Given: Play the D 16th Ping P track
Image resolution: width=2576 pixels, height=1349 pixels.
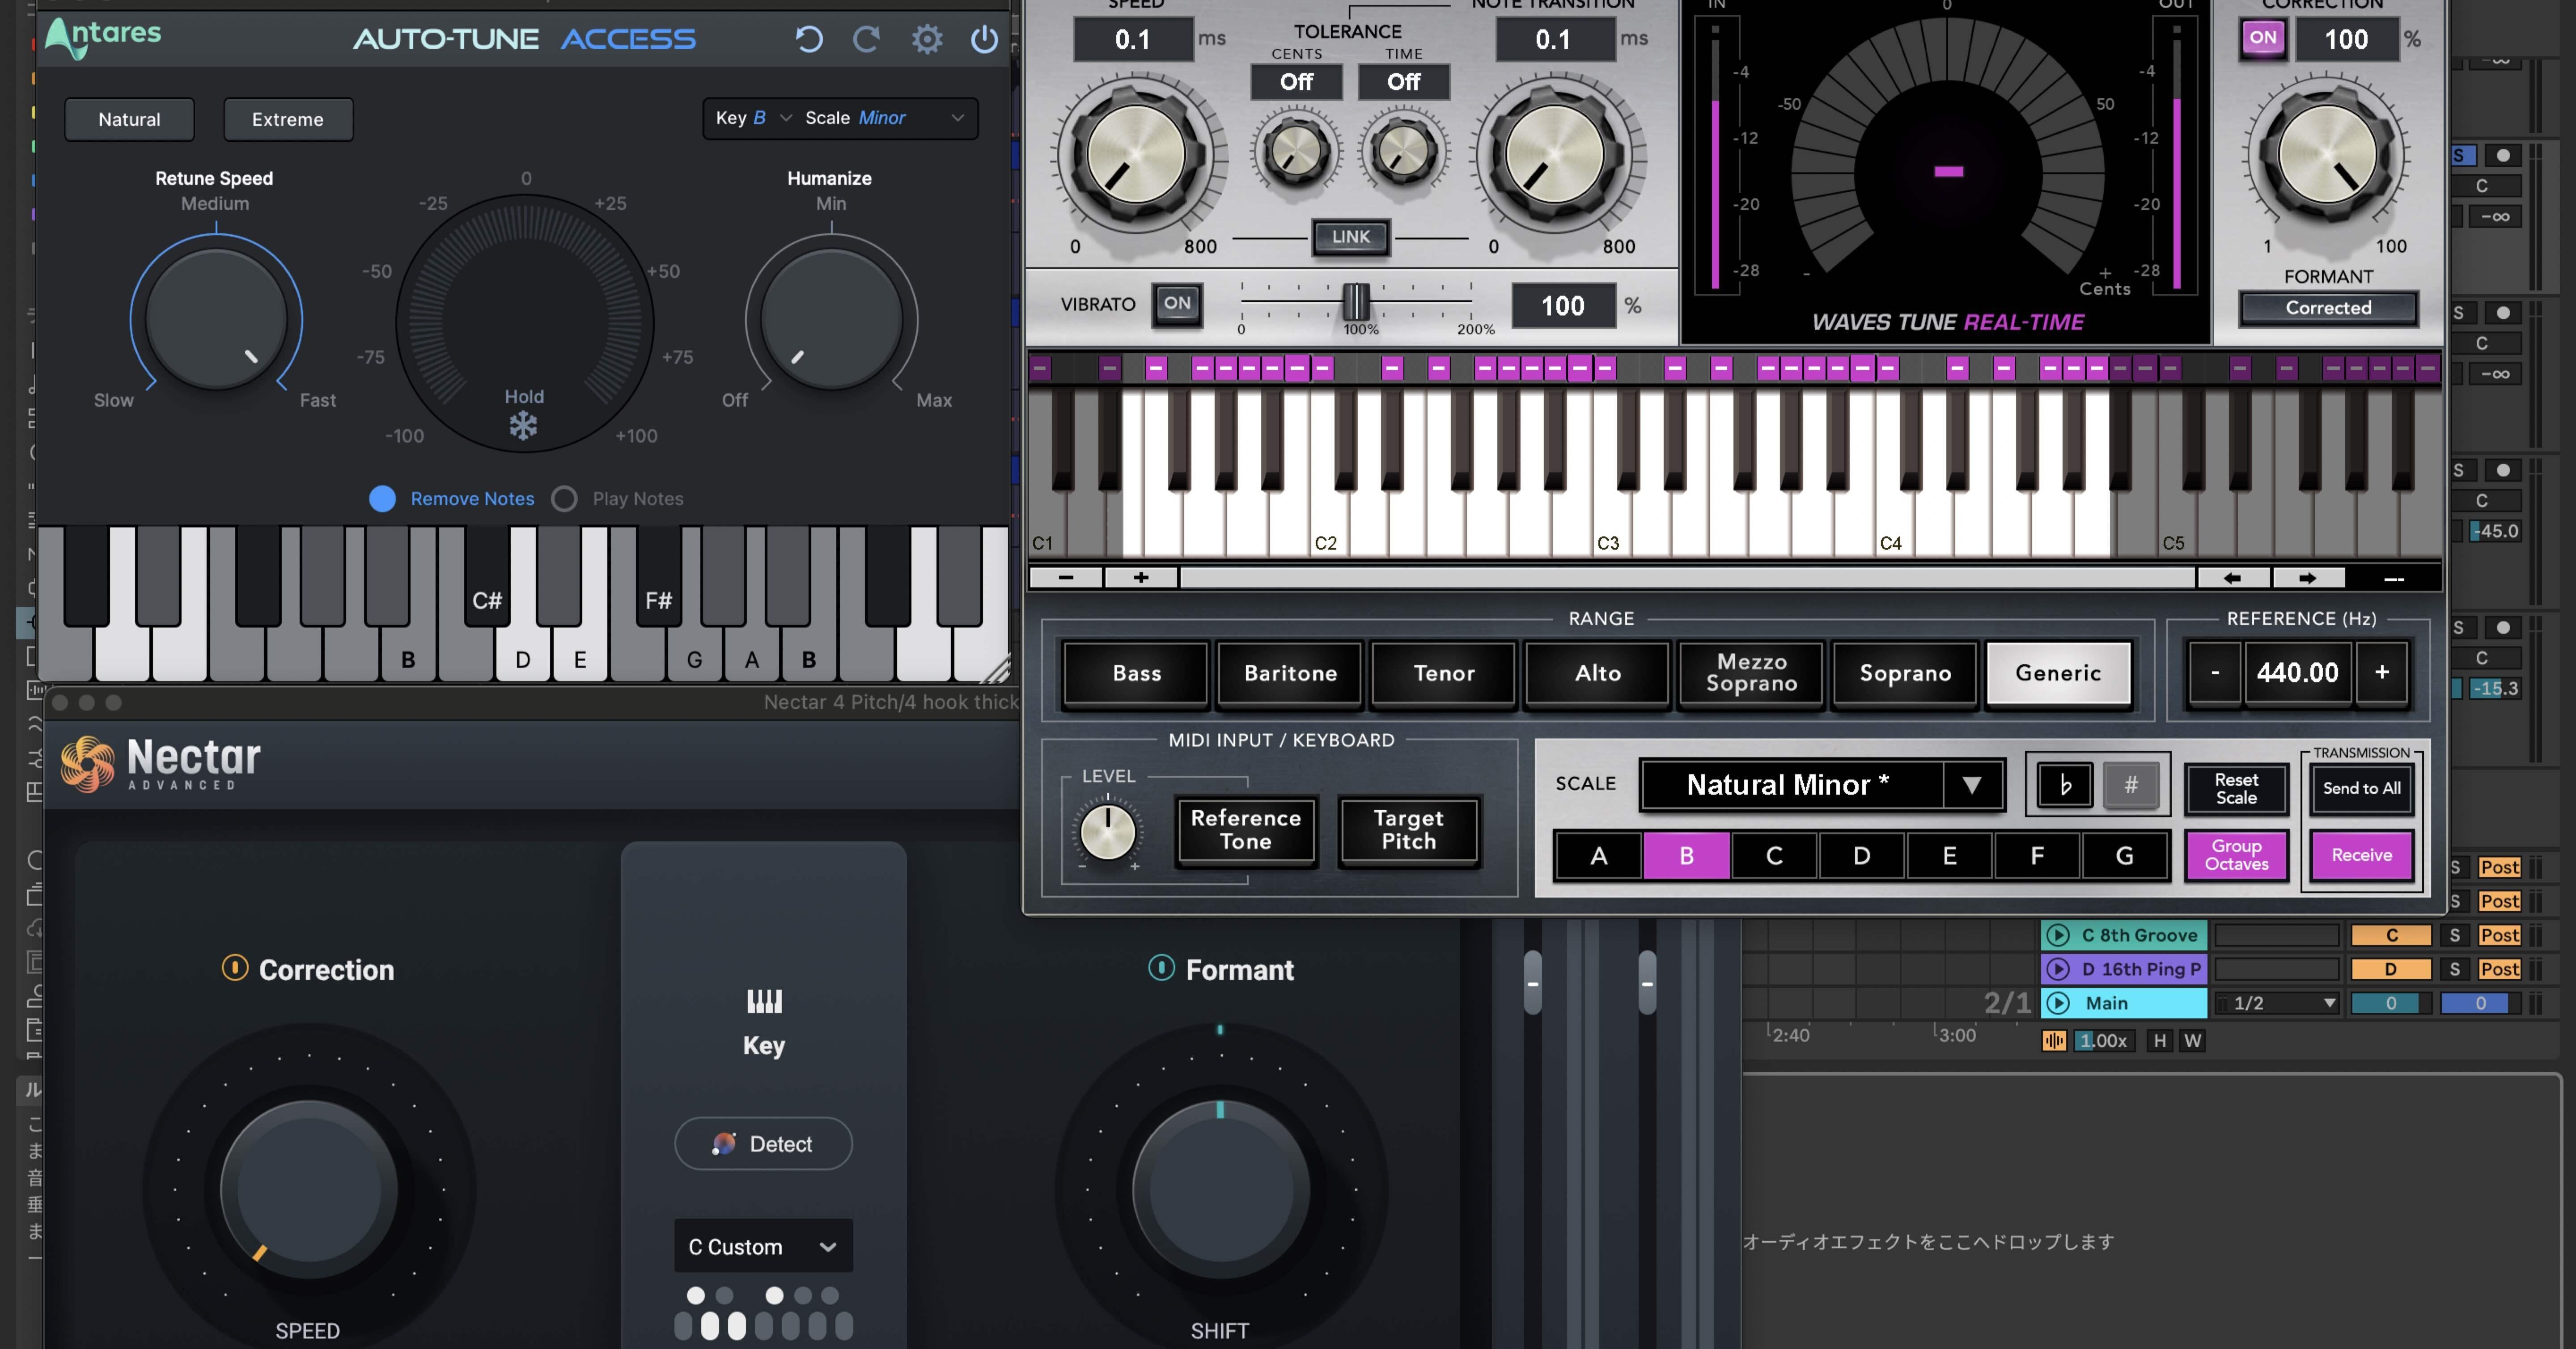Looking at the screenshot, I should click(2058, 969).
